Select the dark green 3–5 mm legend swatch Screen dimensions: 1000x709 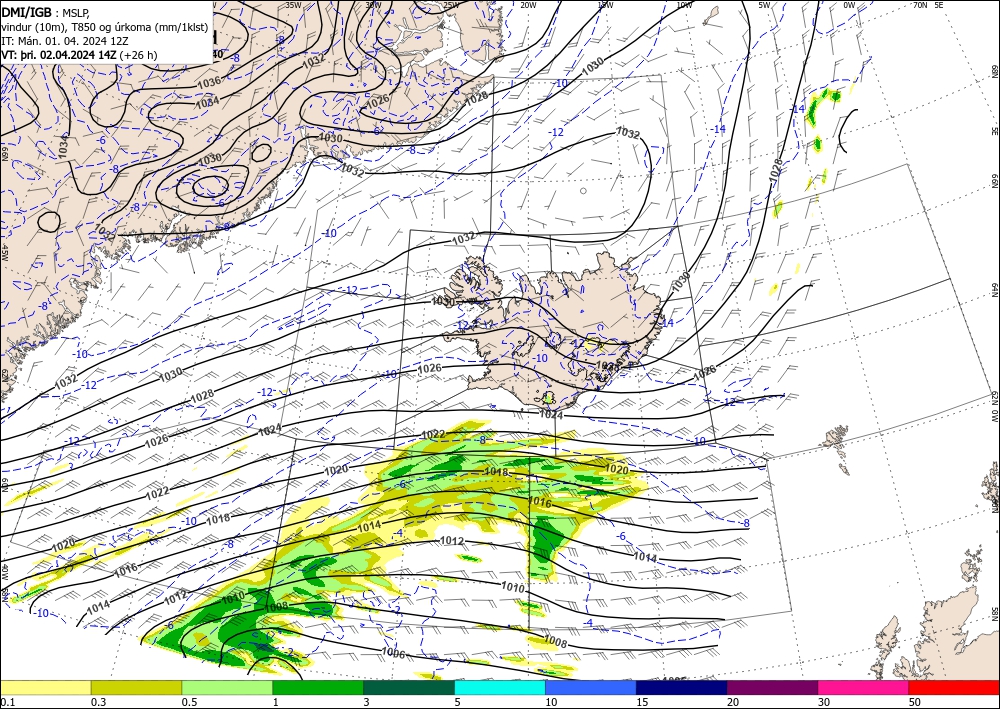(409, 687)
